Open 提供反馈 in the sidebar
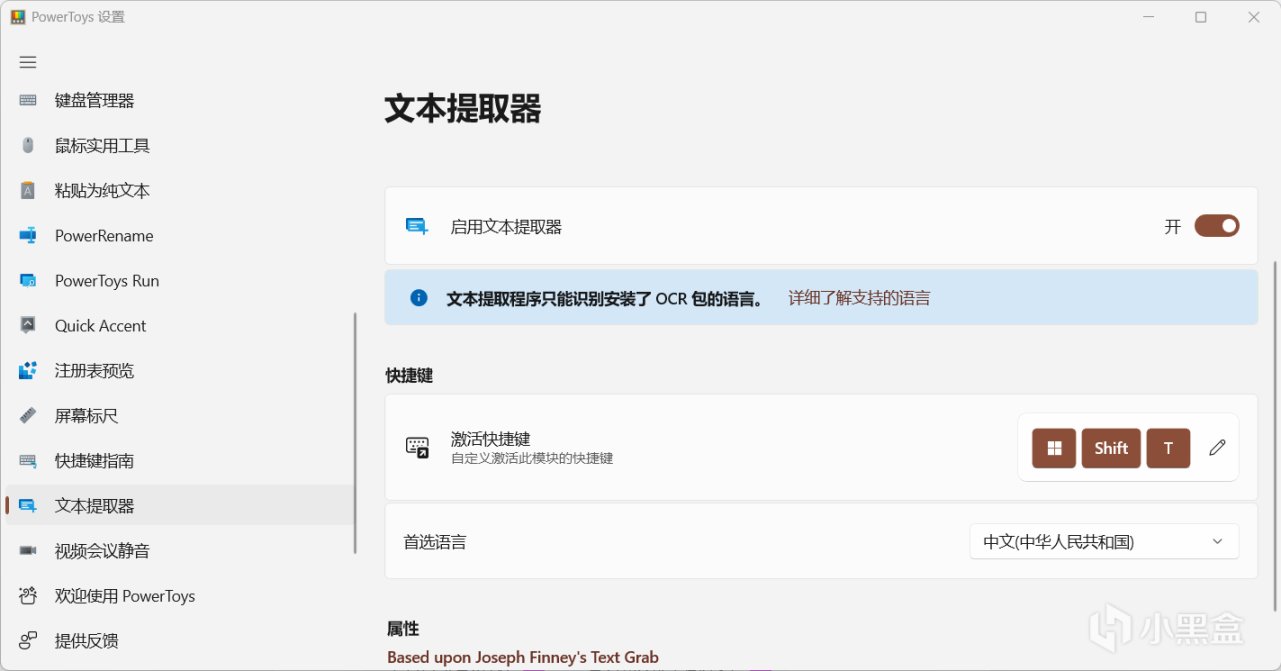Screen dimensions: 1281x671 coord(180,641)
